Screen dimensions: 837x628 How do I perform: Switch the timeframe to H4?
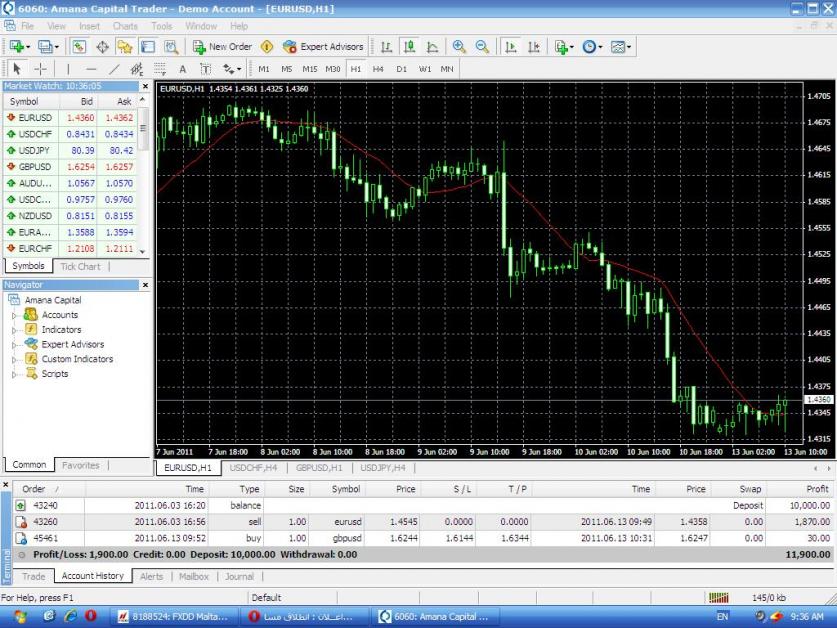[378, 69]
